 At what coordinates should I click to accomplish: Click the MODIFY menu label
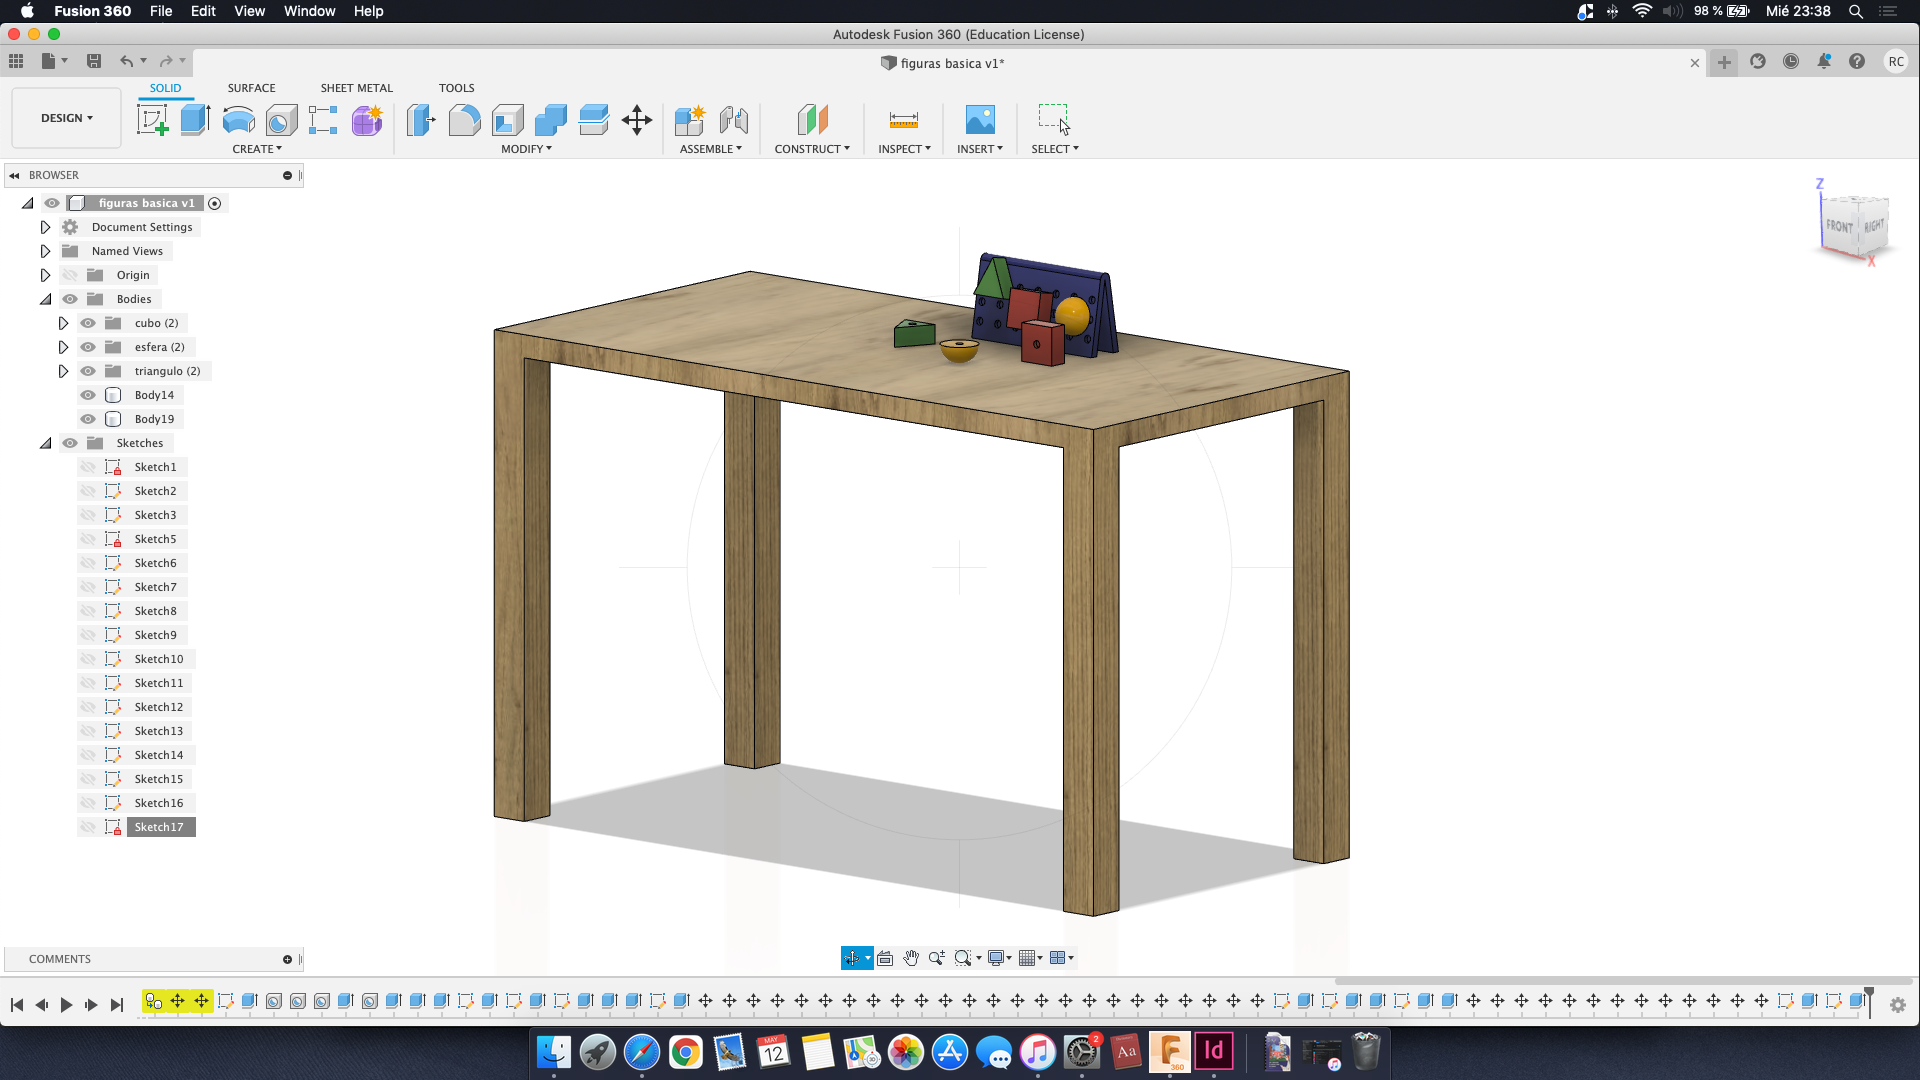526,149
